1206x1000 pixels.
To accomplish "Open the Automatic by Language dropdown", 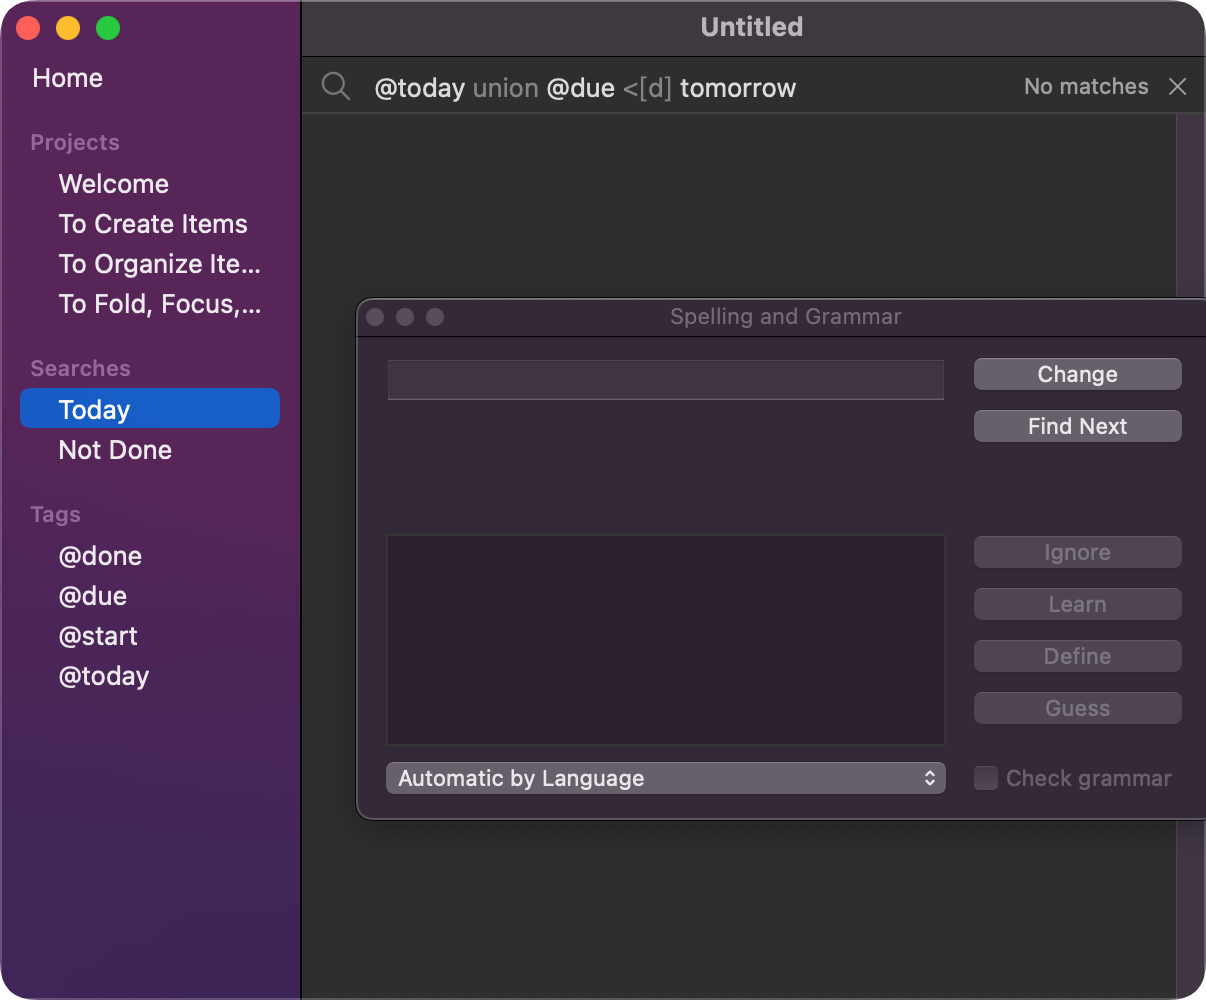I will [665, 778].
